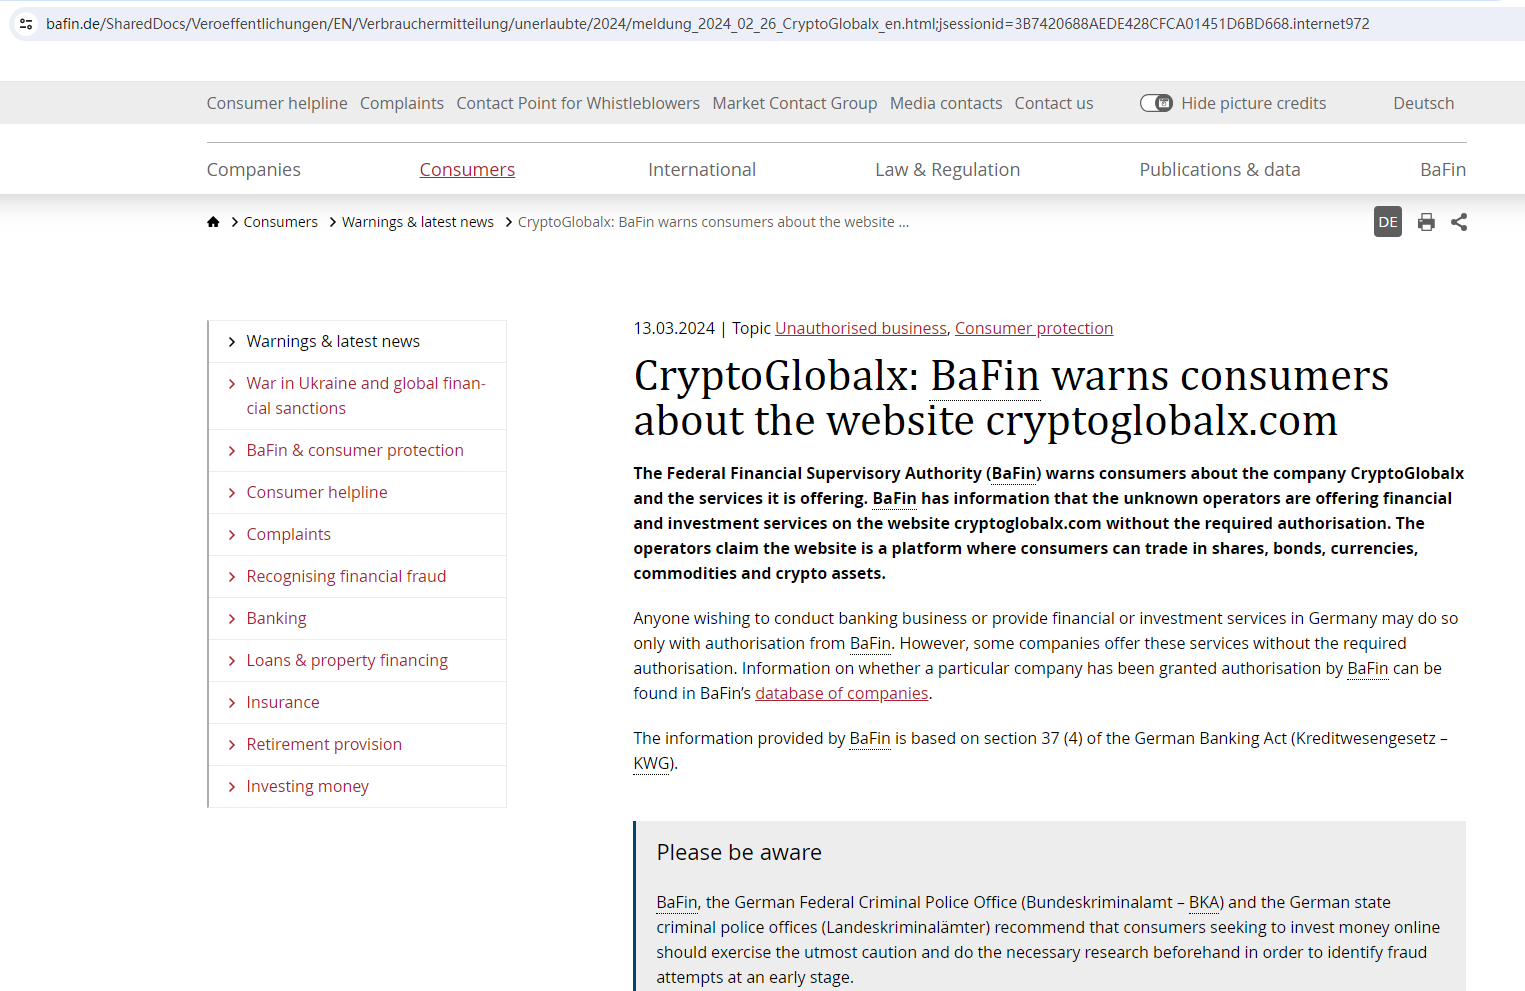Go to Warnings & latest news breadcrumb
1525x991 pixels.
pos(418,222)
